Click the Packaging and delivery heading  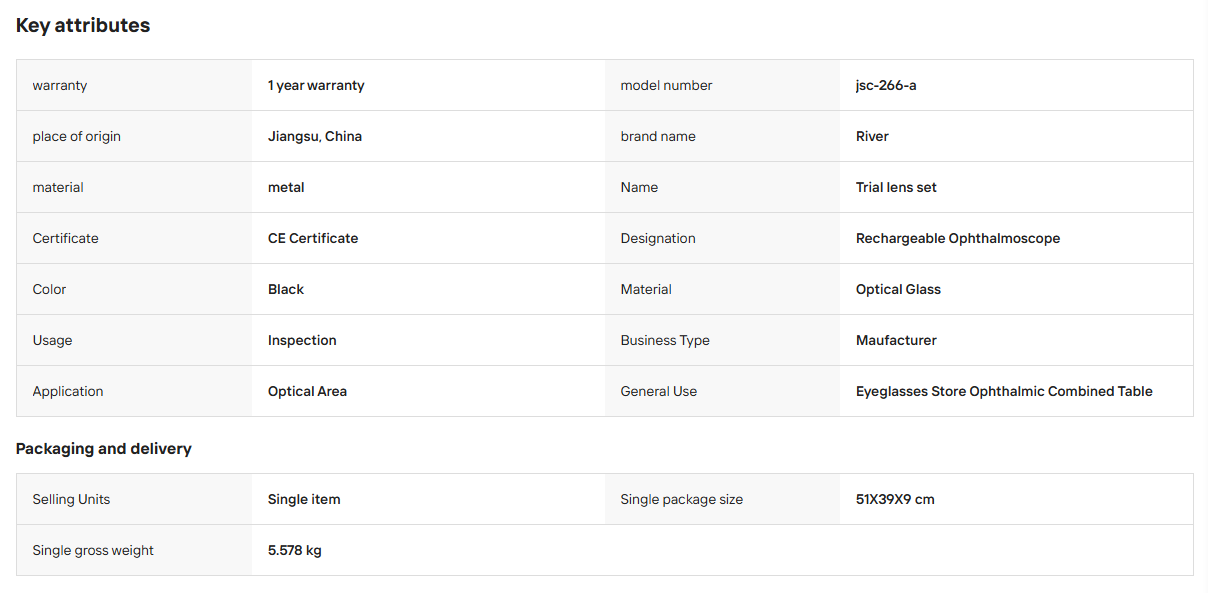point(104,449)
